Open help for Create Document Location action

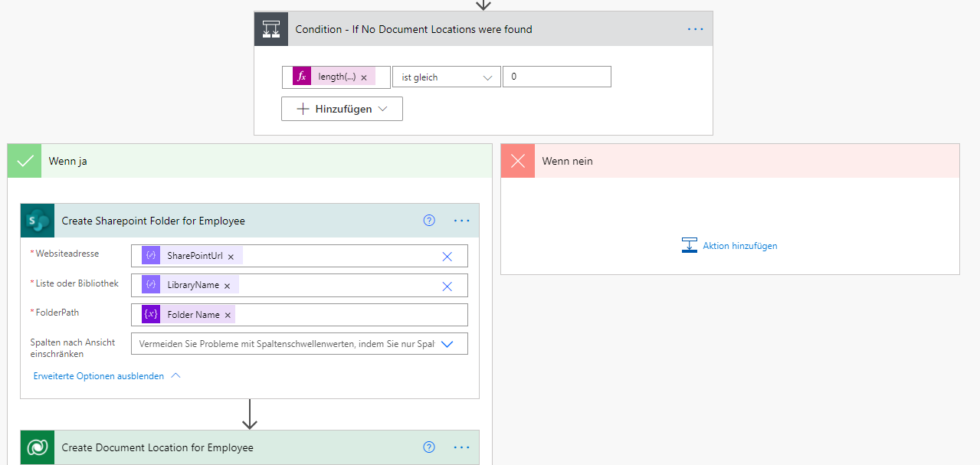click(x=430, y=448)
